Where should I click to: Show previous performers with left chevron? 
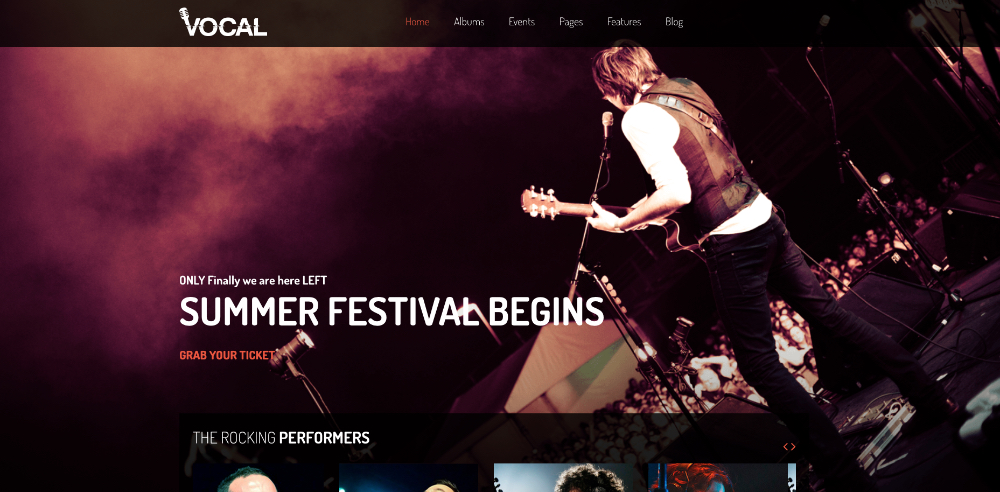(x=786, y=447)
